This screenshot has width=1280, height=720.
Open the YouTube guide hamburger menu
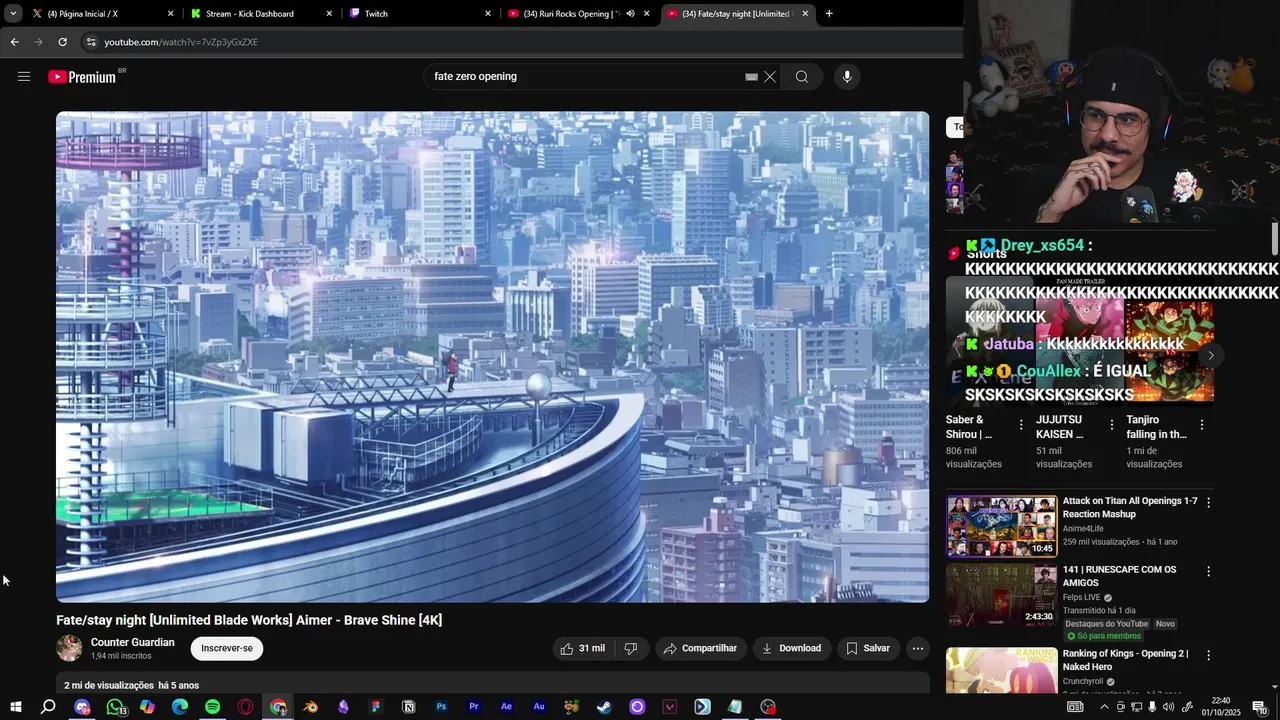coord(24,77)
